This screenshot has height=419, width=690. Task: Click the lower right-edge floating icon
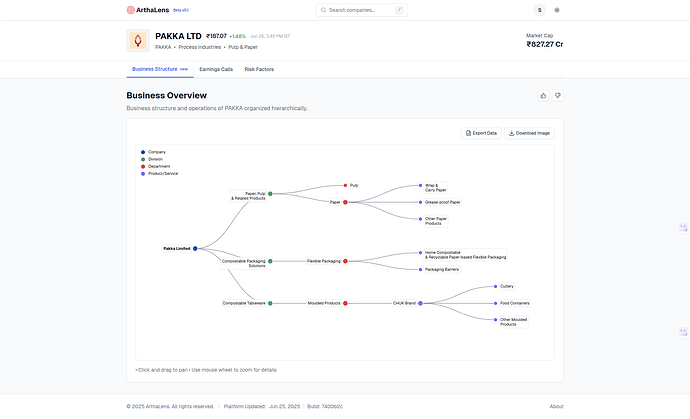683,332
